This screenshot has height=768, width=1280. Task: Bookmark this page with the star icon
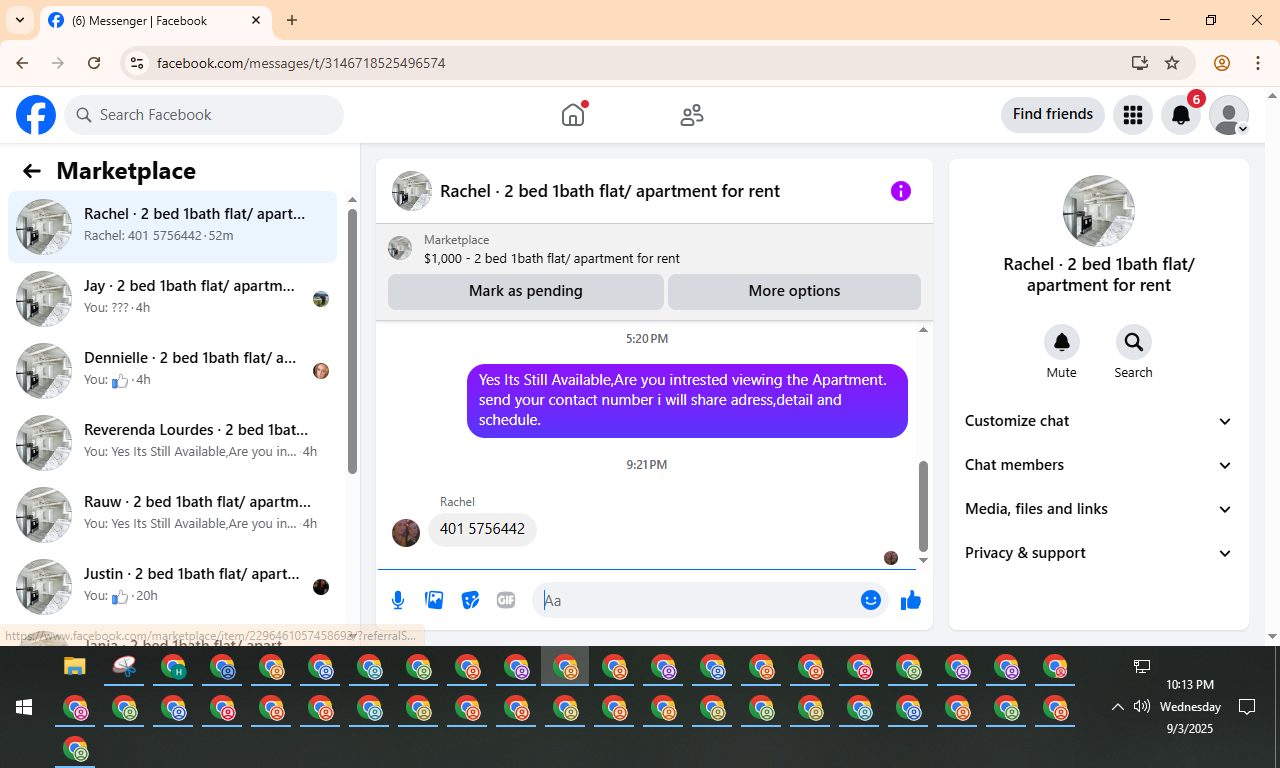click(x=1172, y=63)
